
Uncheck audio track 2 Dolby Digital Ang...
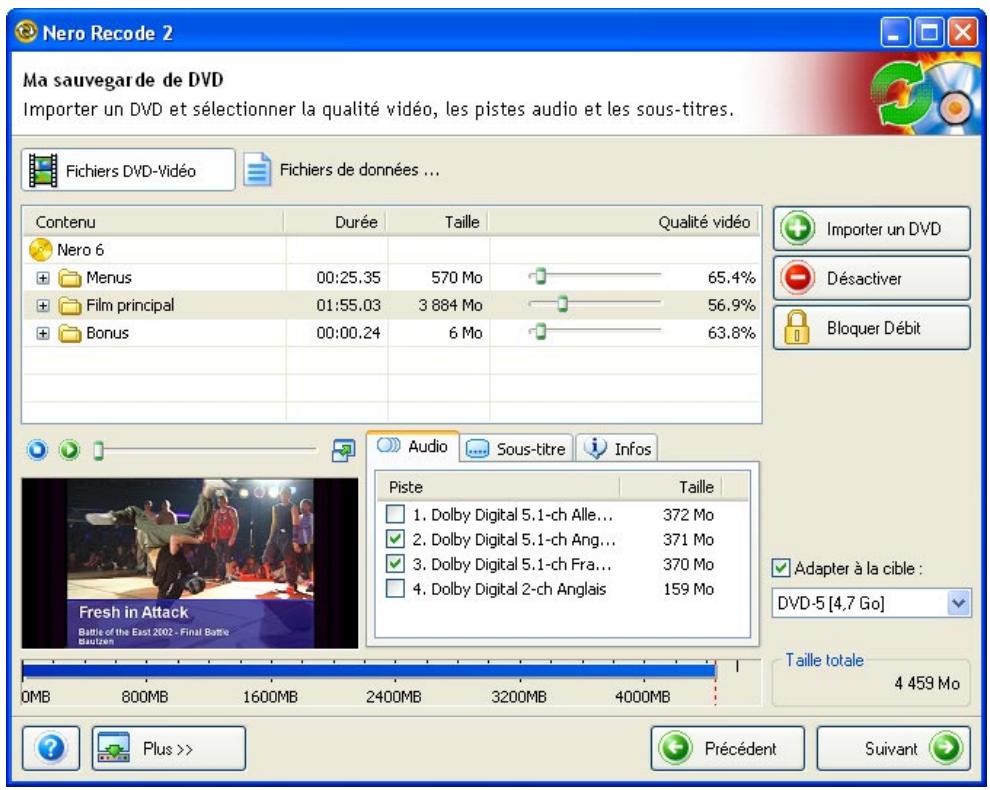click(395, 539)
